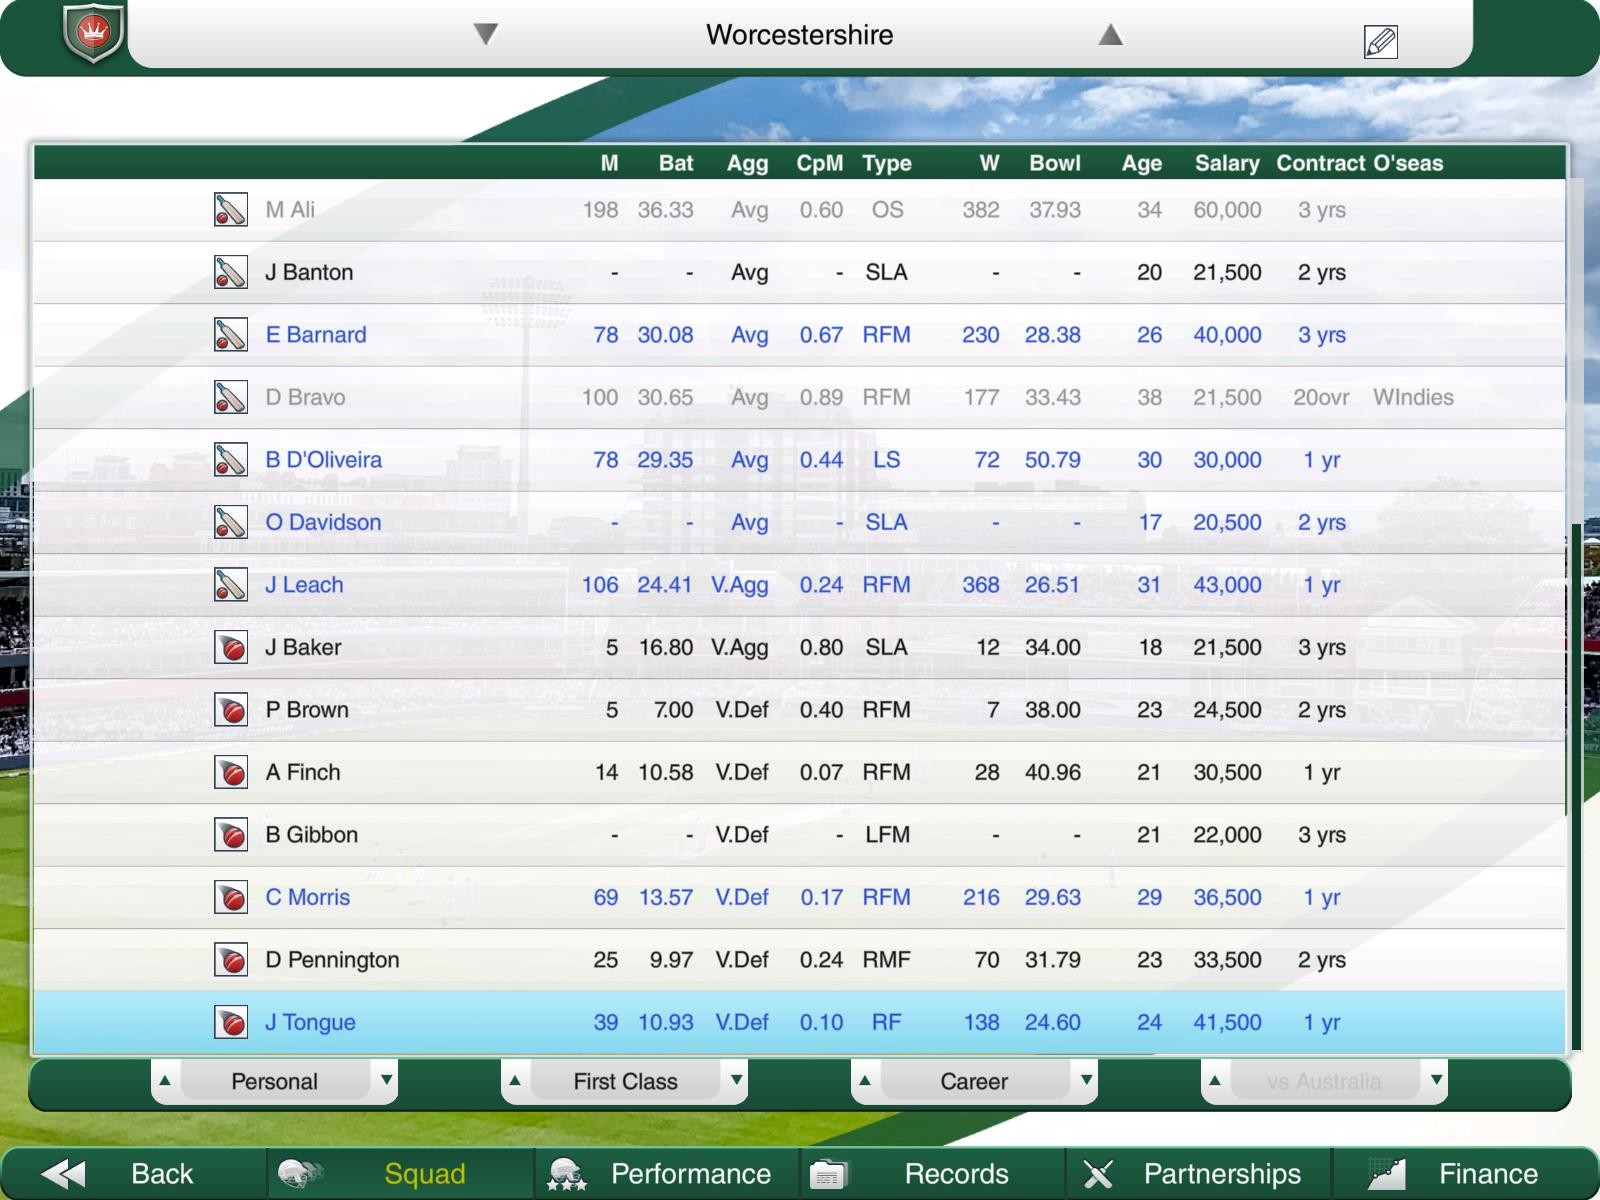1600x1200 pixels.
Task: Click the ball icon beside J Tongue
Action: click(231, 1022)
